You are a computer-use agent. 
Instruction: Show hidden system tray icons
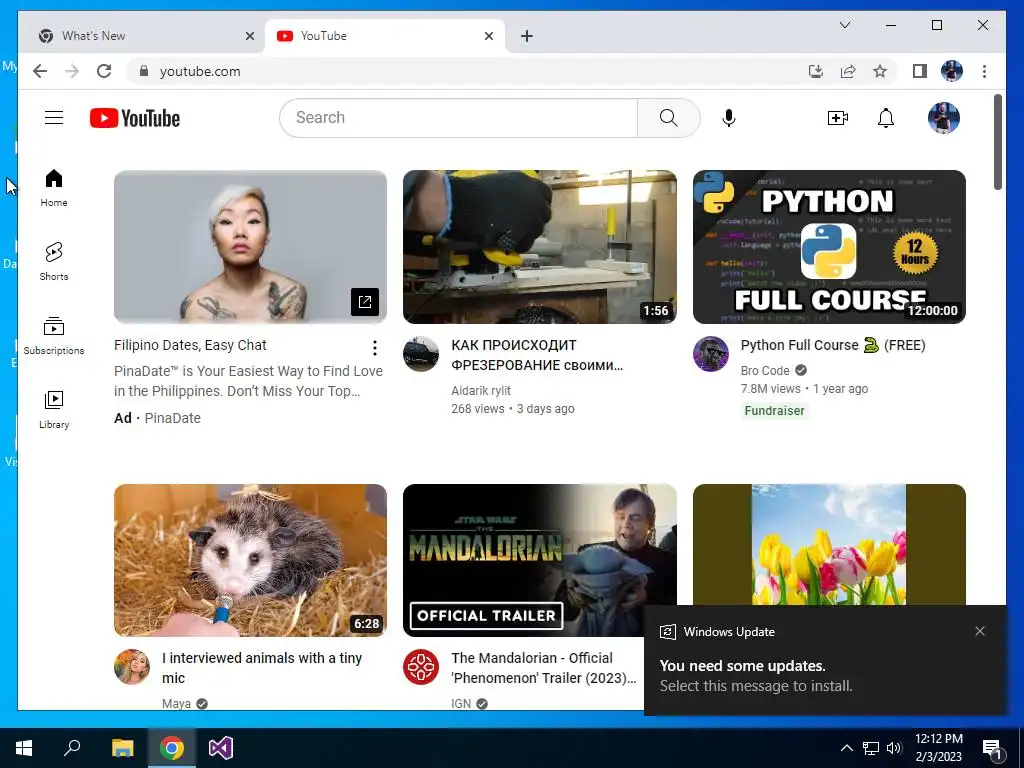tap(846, 748)
